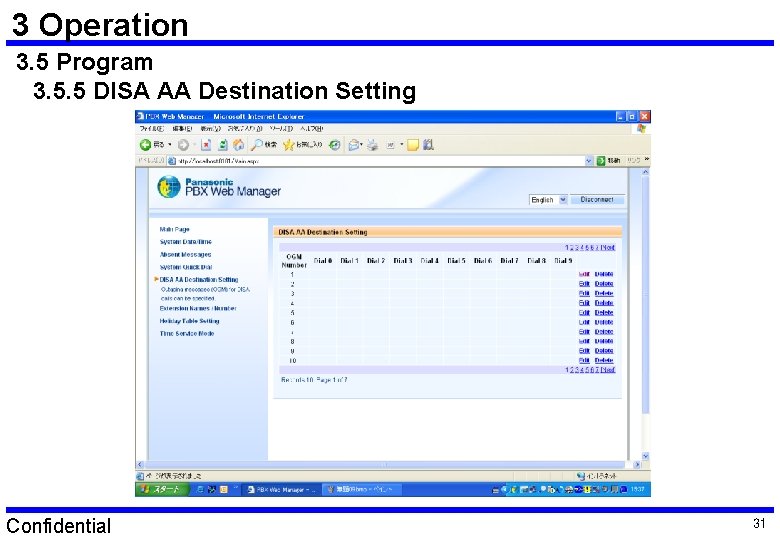The image size is (780, 540).
Task: Click the Mail envelope toolbar icon
Action: pyautogui.click(x=354, y=145)
